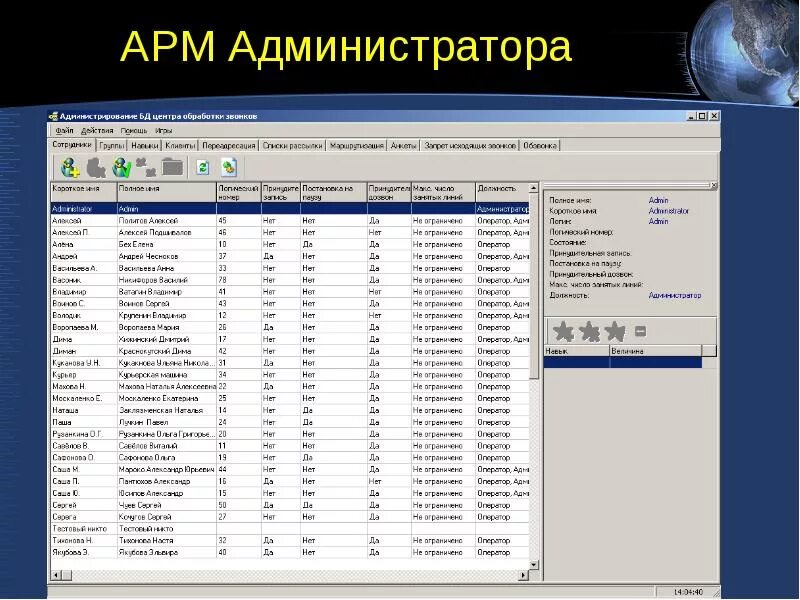Select the row Воинов Сергей
This screenshot has height=600, width=800.
289,304
